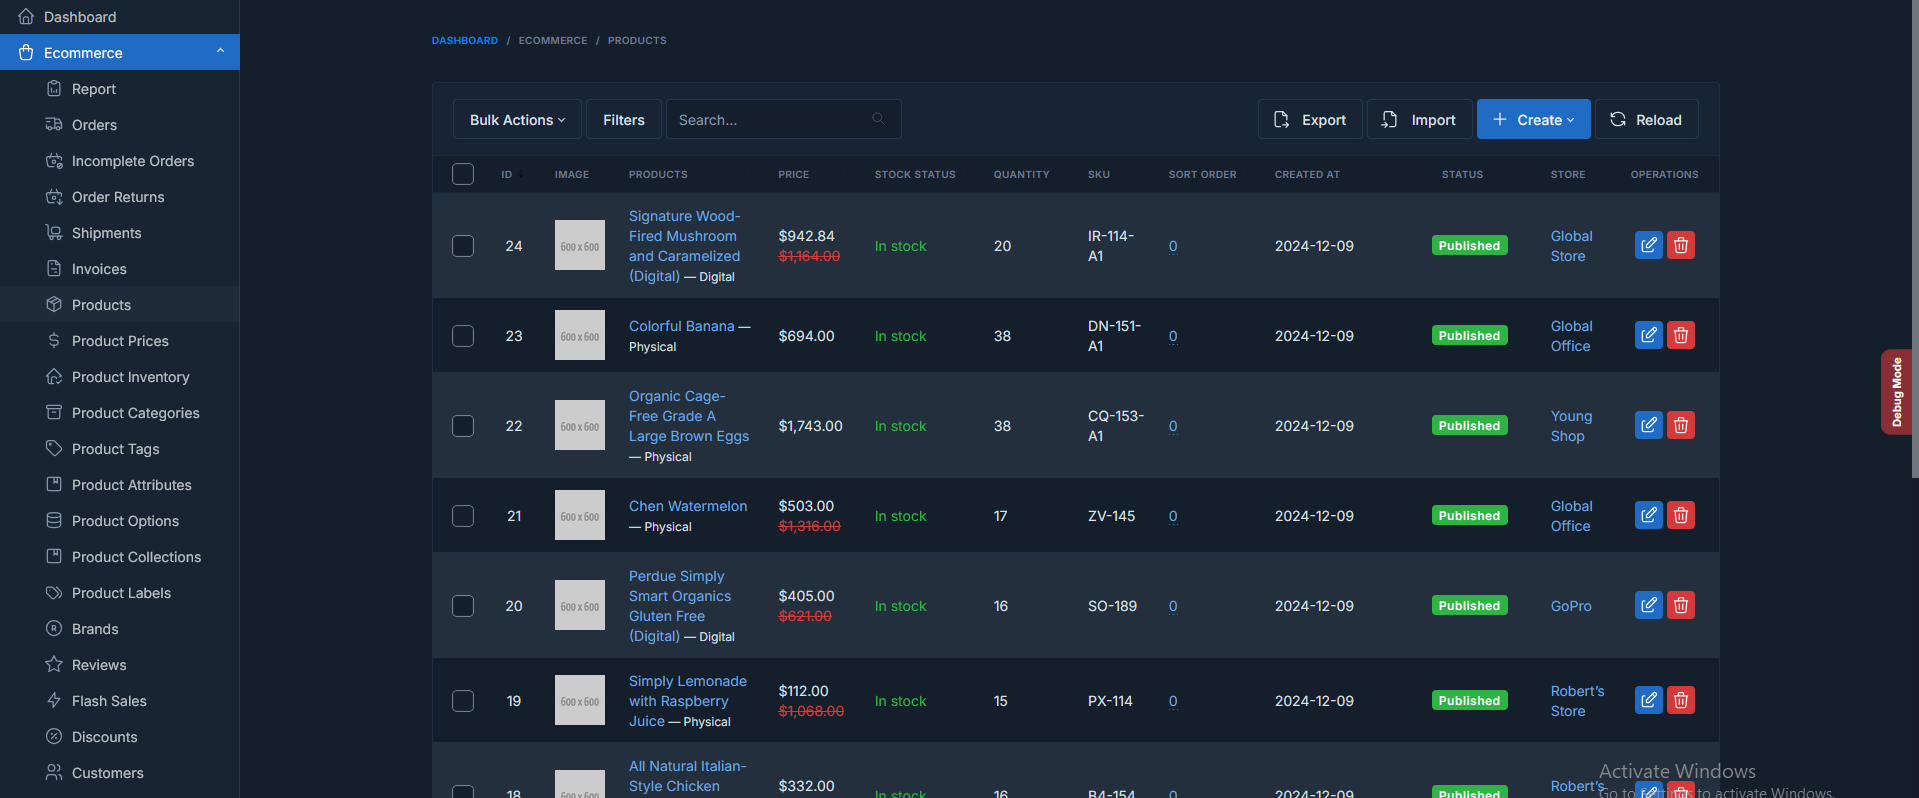Viewport: 1919px width, 798px height.
Task: Go to Orders in the sidebar menu
Action: (94, 125)
